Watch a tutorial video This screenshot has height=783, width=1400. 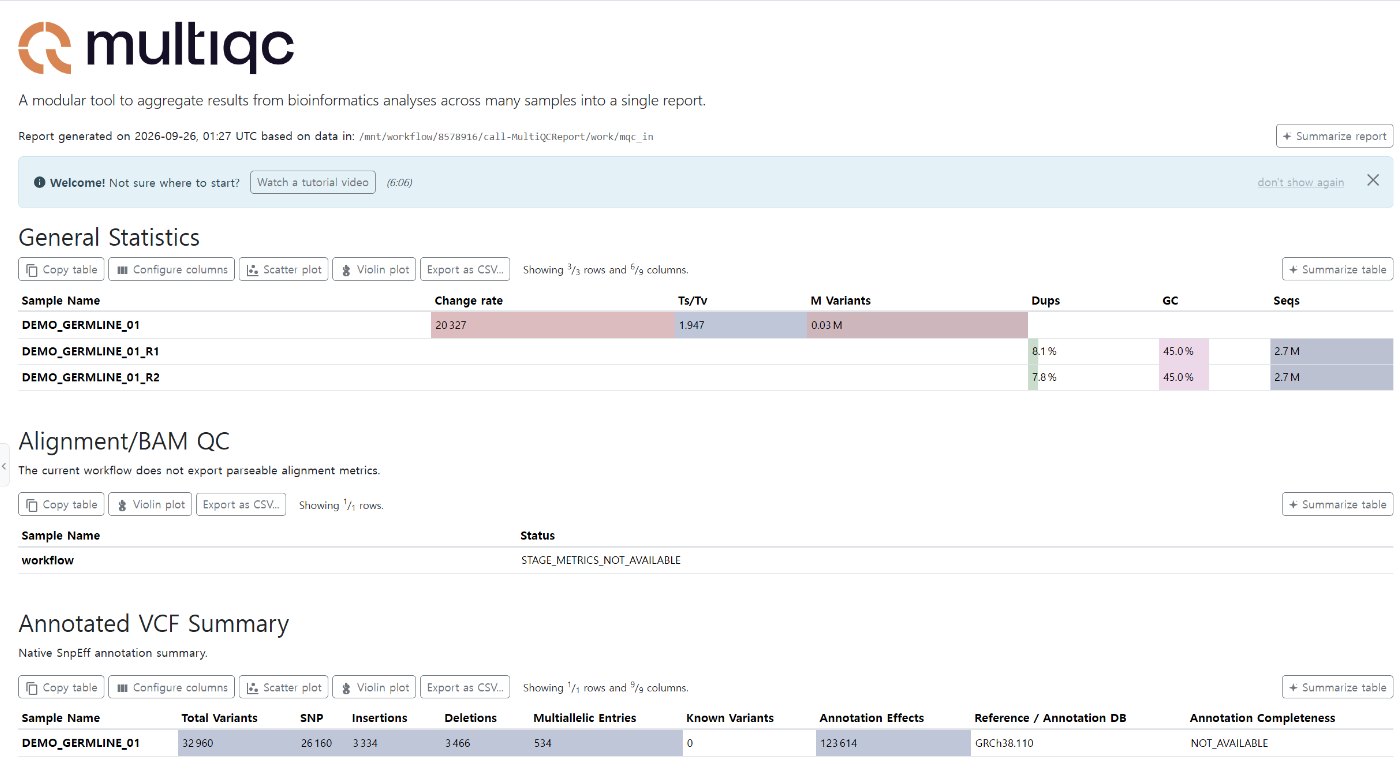(x=313, y=182)
